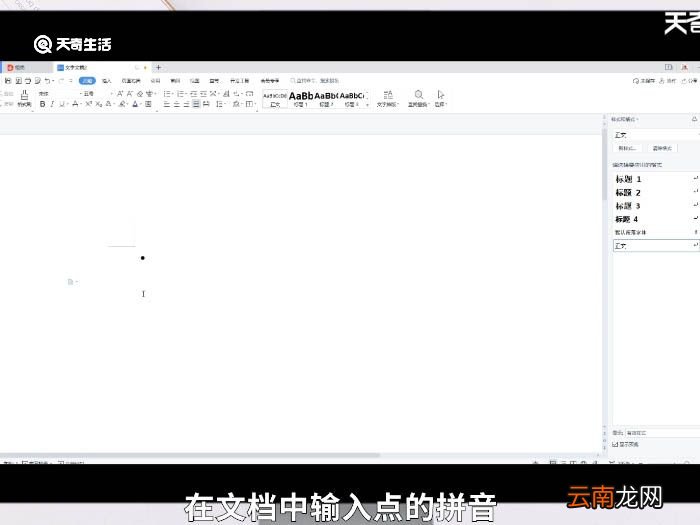700x525 pixels.
Task: Click the Clear Format button in panel
Action: coord(662,148)
